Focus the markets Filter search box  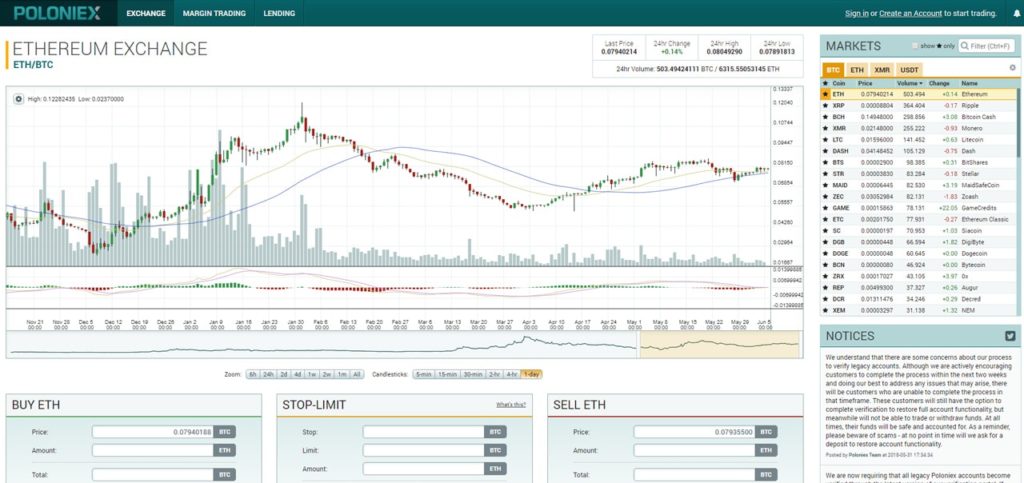click(991, 46)
